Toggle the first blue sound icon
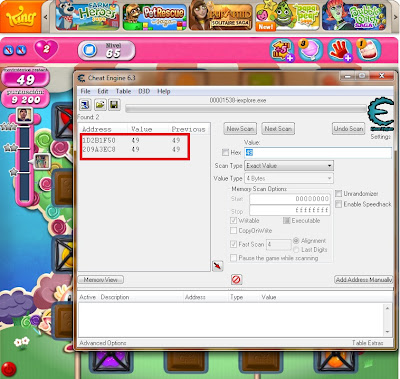 click(9, 50)
